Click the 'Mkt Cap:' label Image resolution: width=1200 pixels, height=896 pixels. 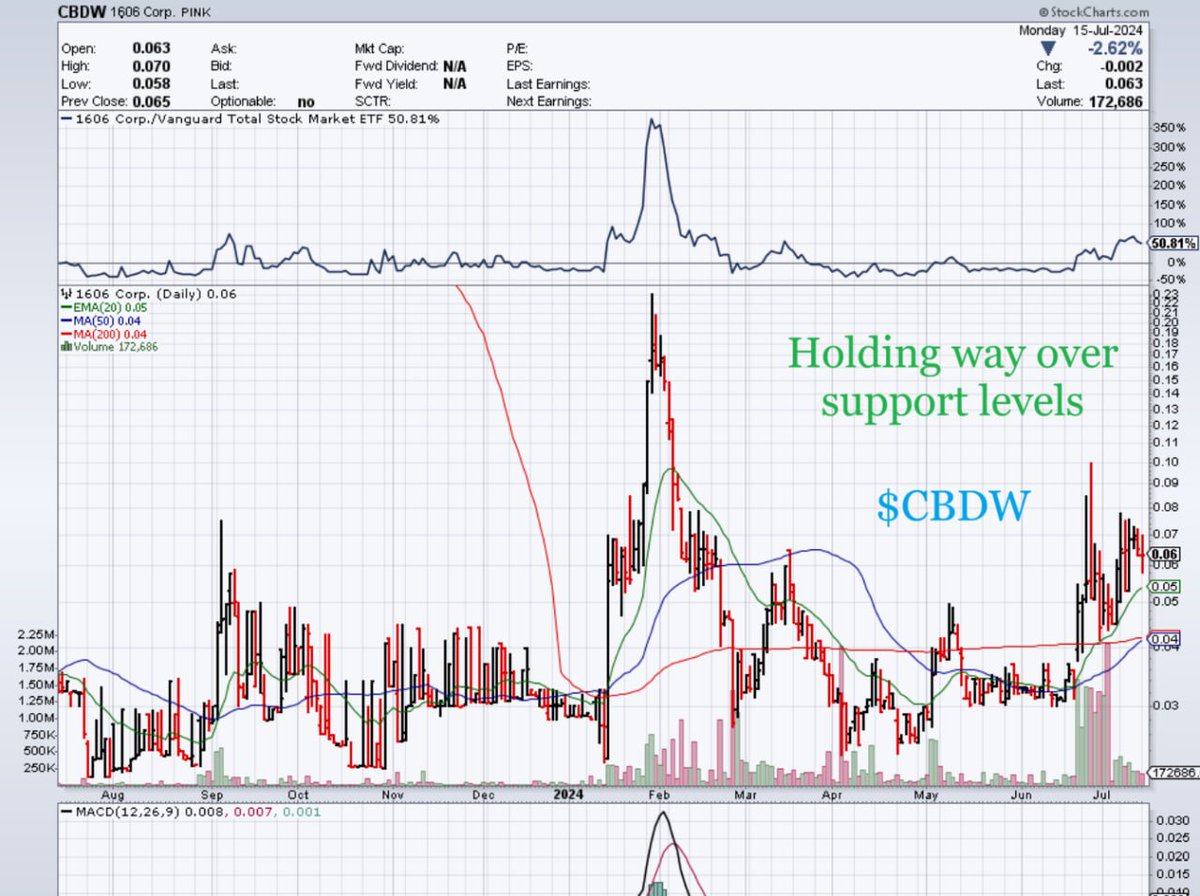[x=379, y=47]
